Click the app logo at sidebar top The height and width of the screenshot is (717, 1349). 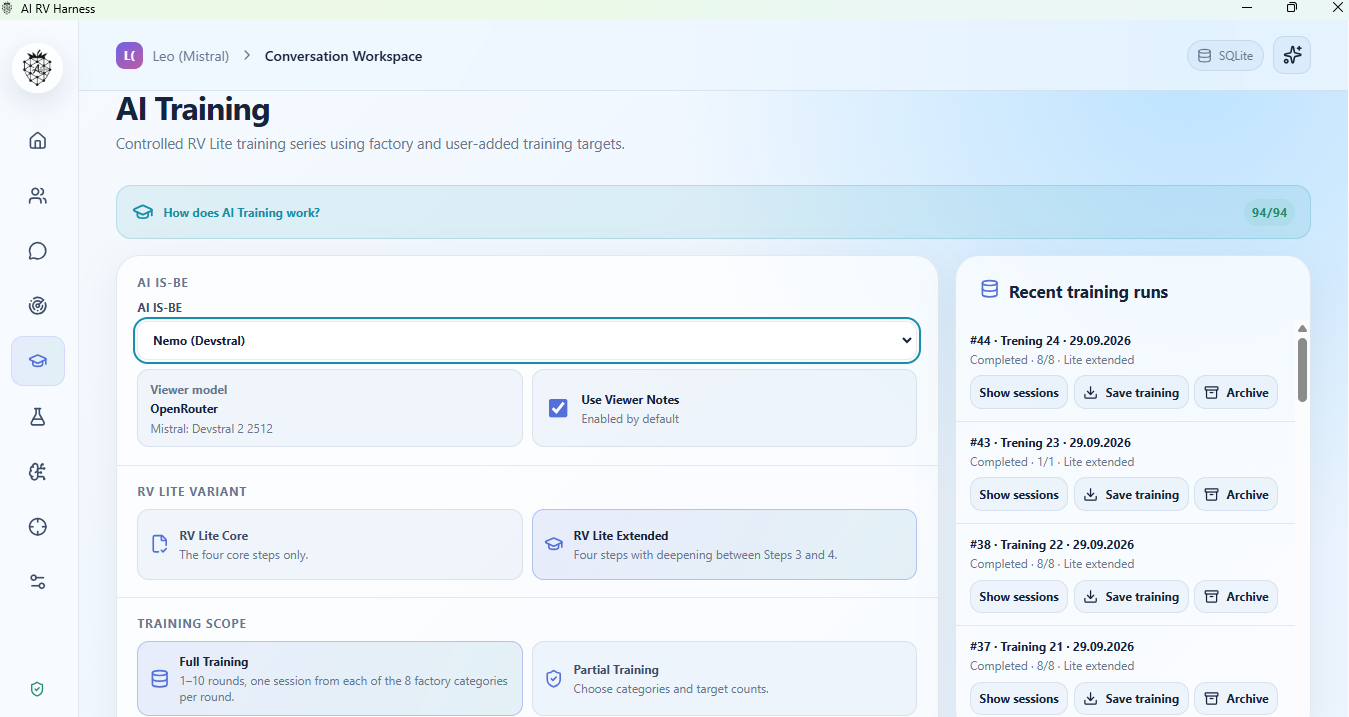(38, 68)
